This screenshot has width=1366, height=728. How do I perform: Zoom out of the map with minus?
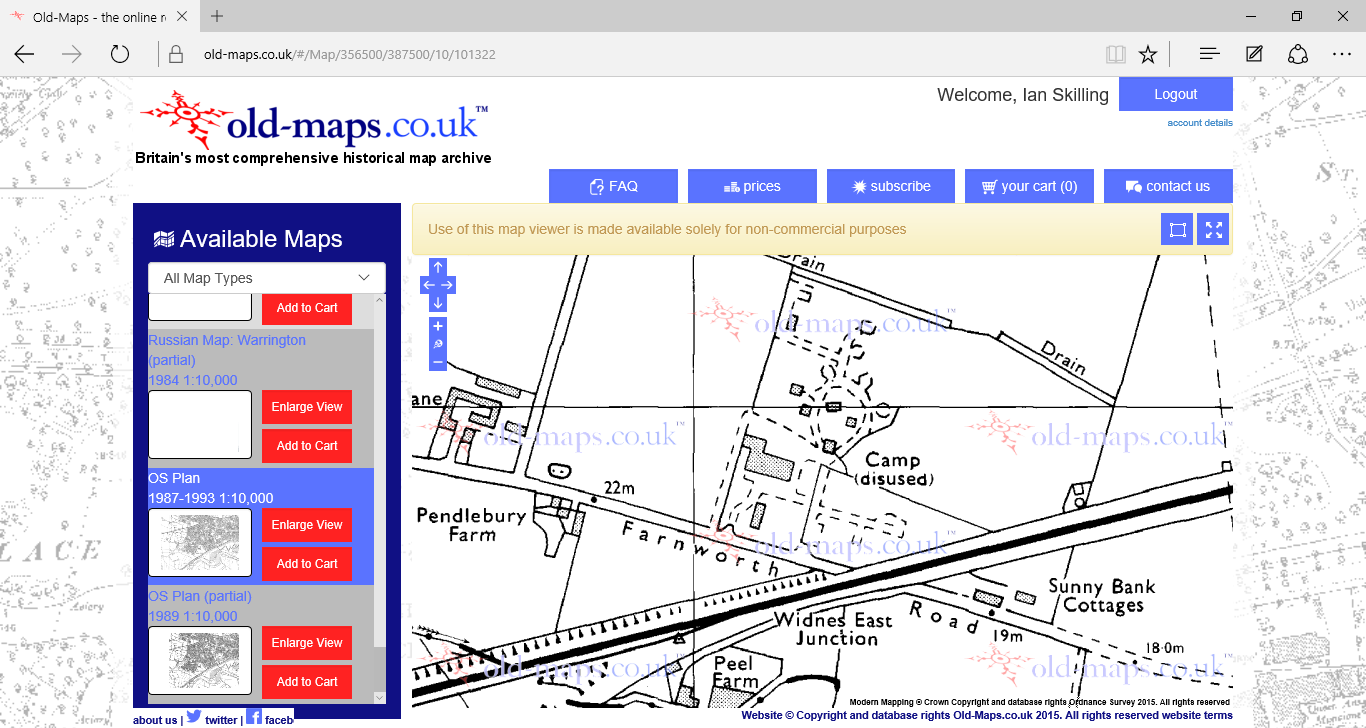(438, 362)
